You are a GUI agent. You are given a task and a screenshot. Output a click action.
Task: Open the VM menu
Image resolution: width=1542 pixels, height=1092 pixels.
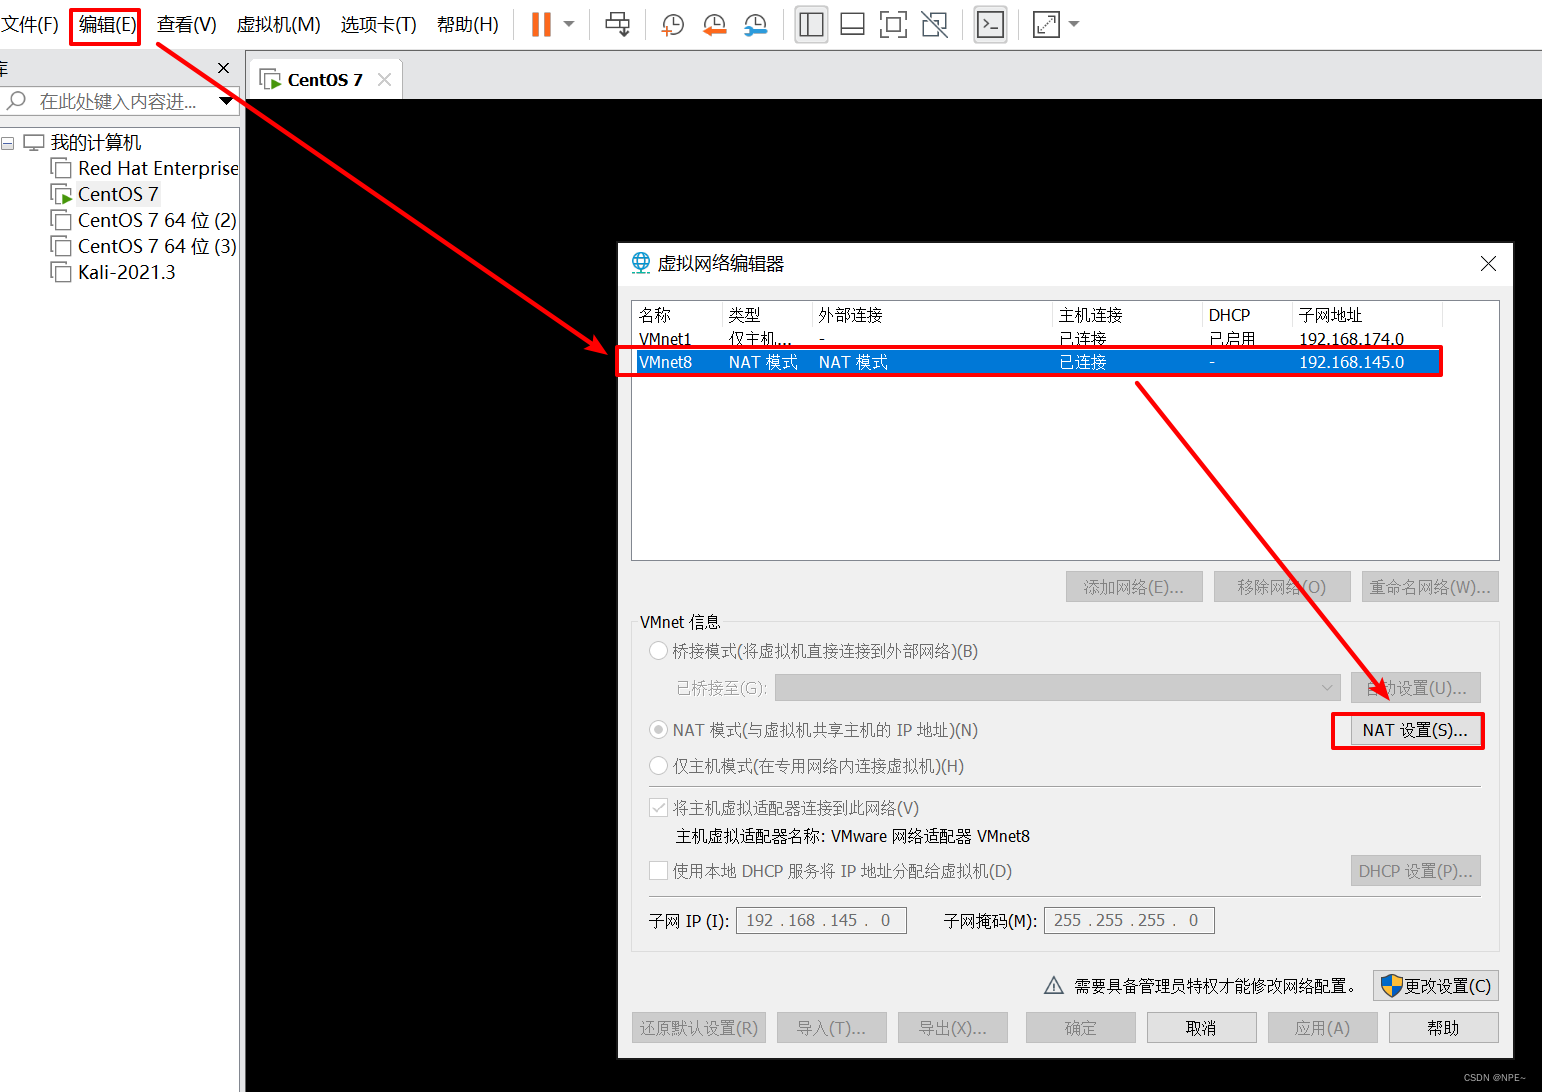(278, 24)
